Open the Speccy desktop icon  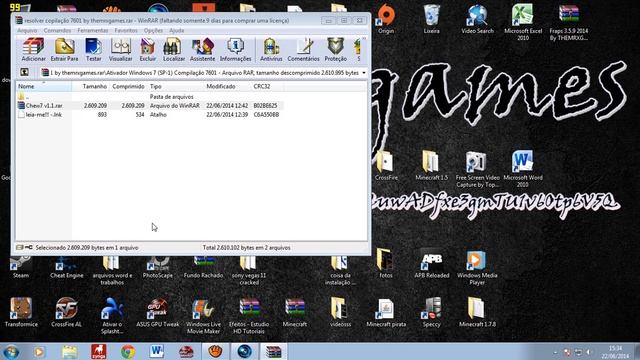431,312
